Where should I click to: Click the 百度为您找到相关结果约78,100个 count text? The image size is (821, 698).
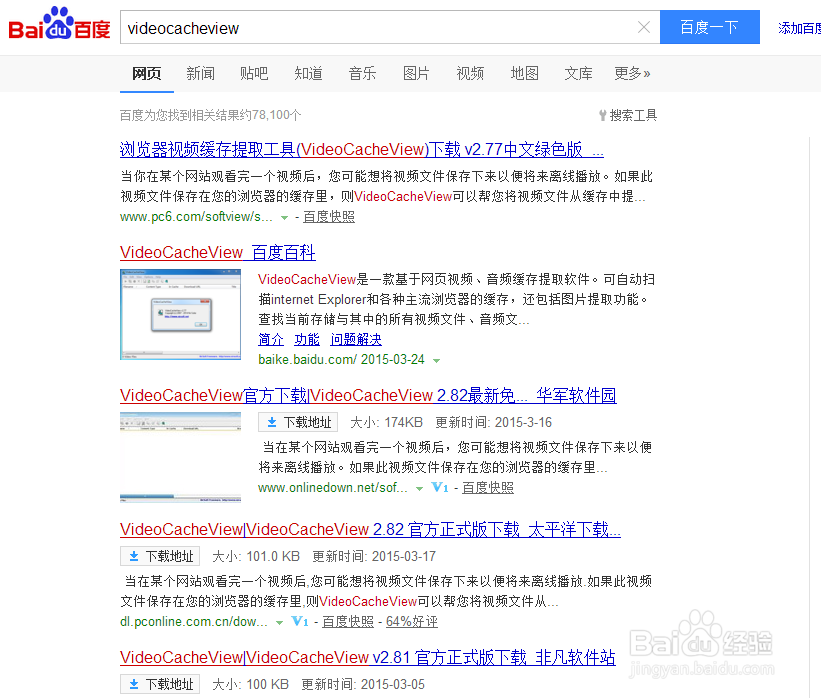(x=210, y=115)
